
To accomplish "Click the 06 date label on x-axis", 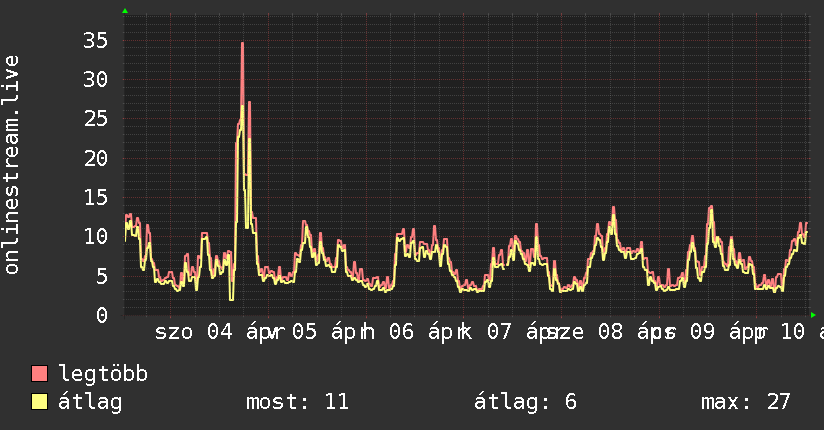I will [x=401, y=332].
